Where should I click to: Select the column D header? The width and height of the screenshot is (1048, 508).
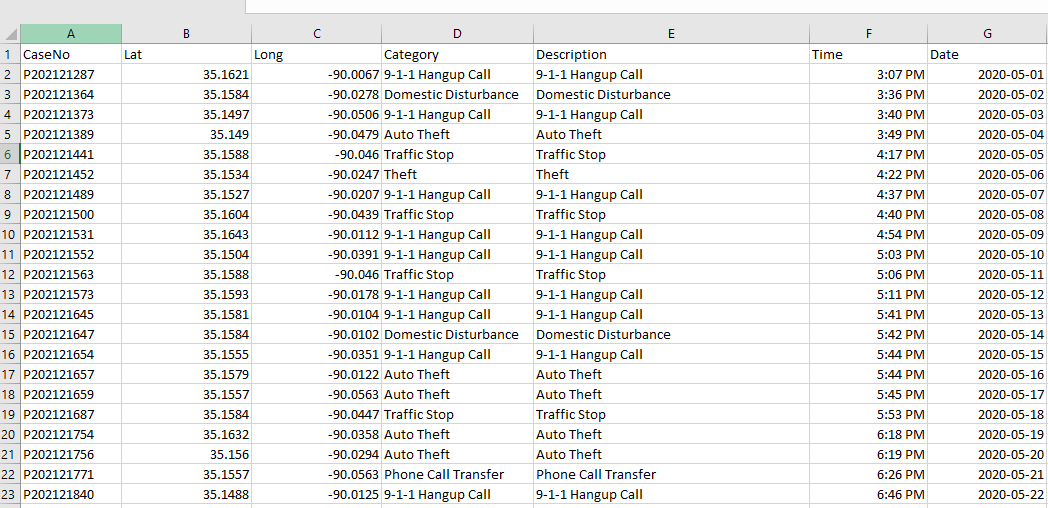[x=457, y=34]
